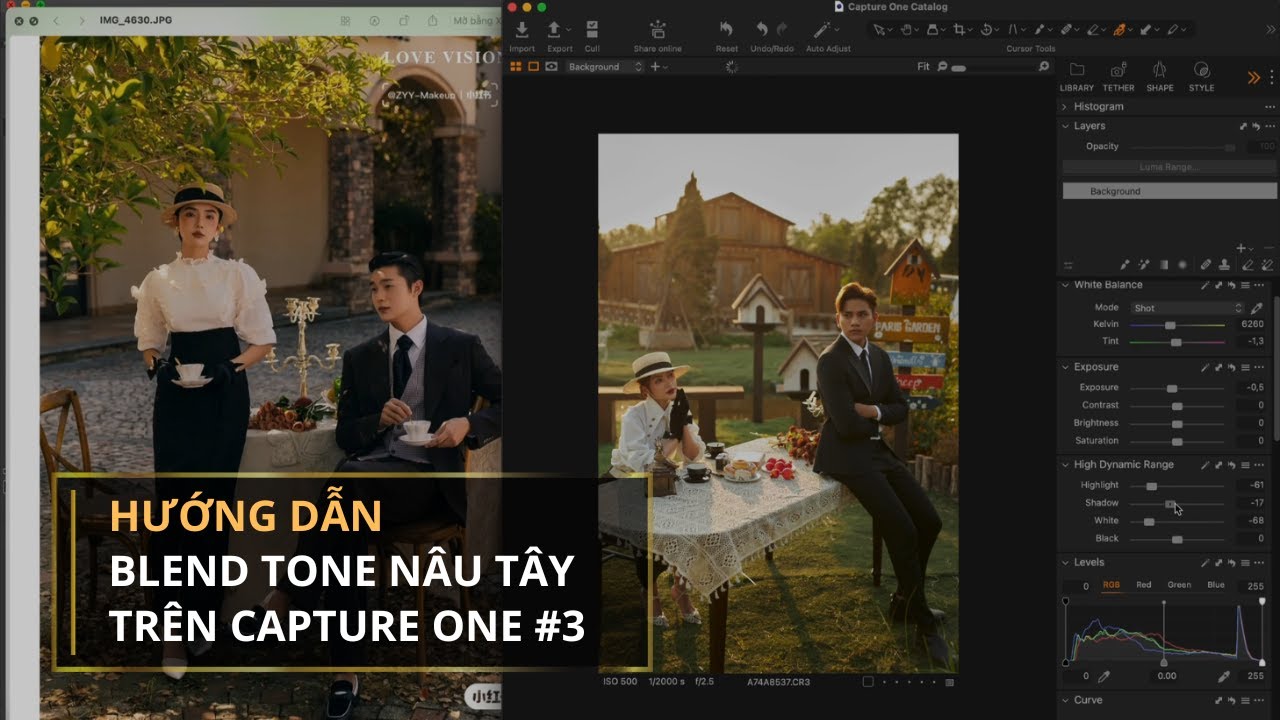Adjust the Kelvin slider
Viewport: 1280px width, 720px height.
(1170, 325)
